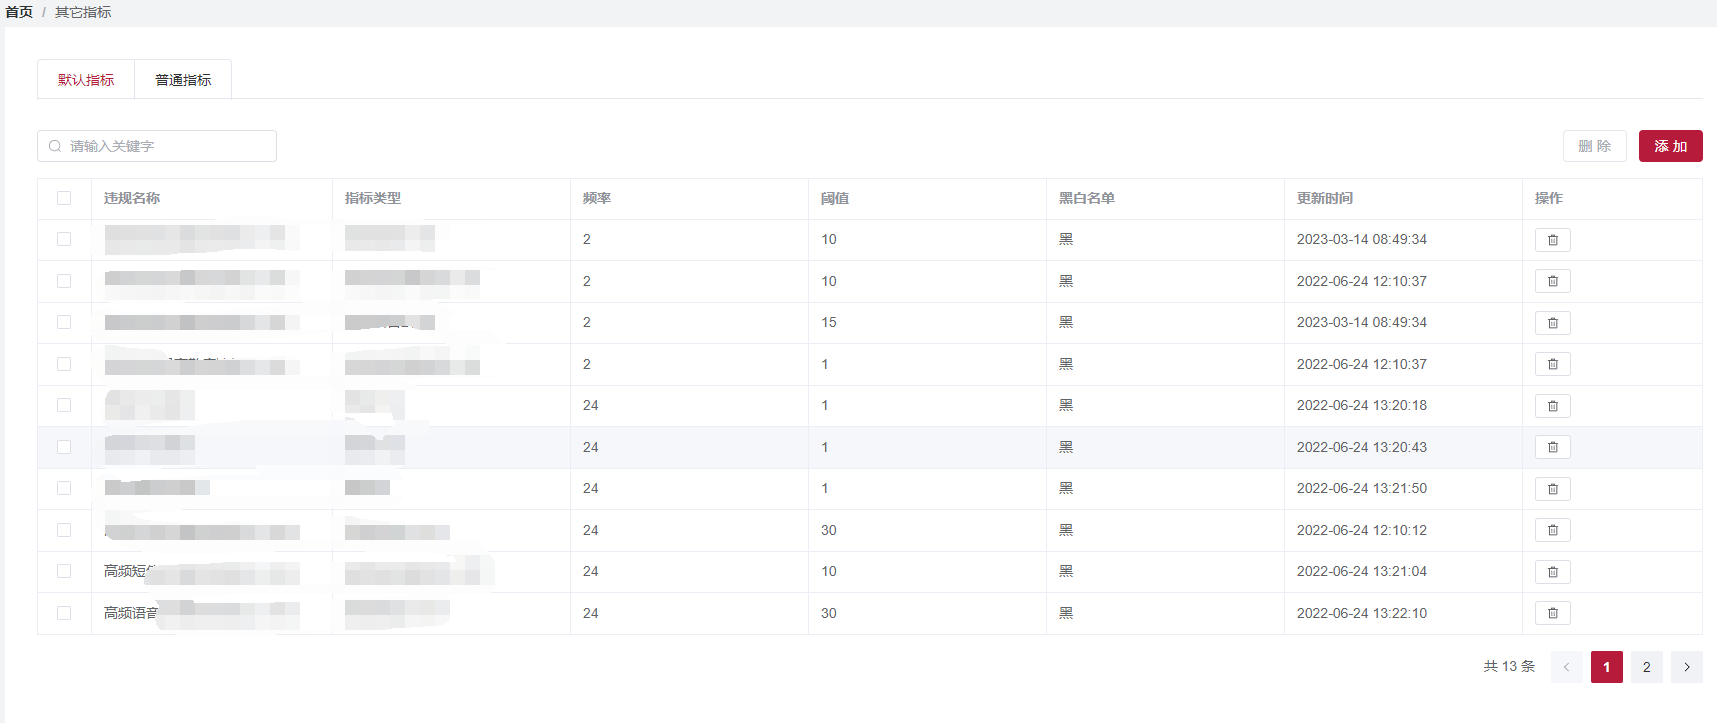Select checkbox of row updated 13:21:04
The image size is (1717, 723).
[x=64, y=571]
